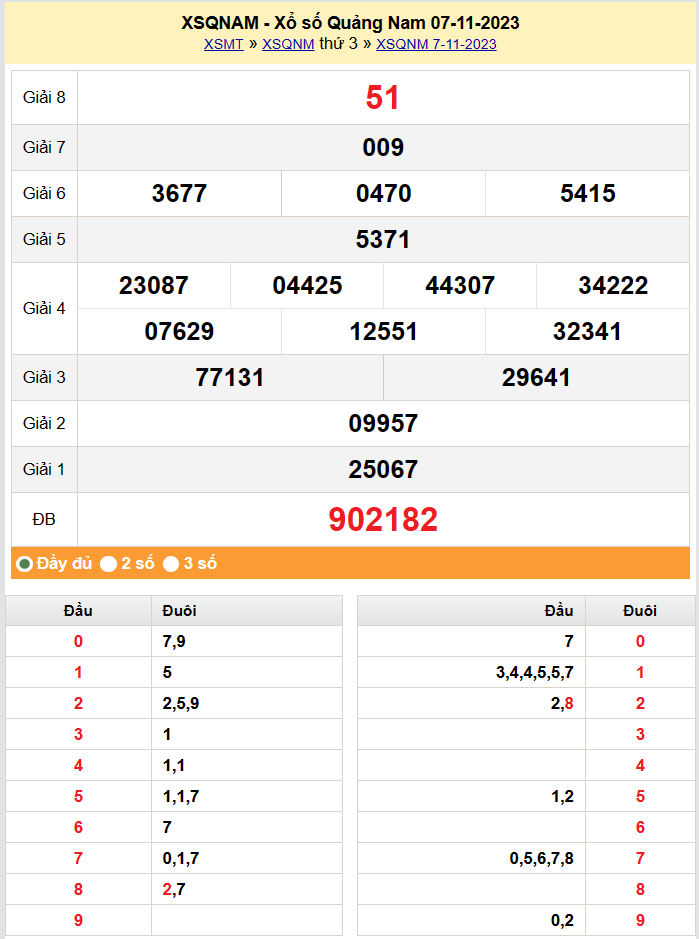
Task: Click the Giải 6 number 5415
Action: click(588, 194)
